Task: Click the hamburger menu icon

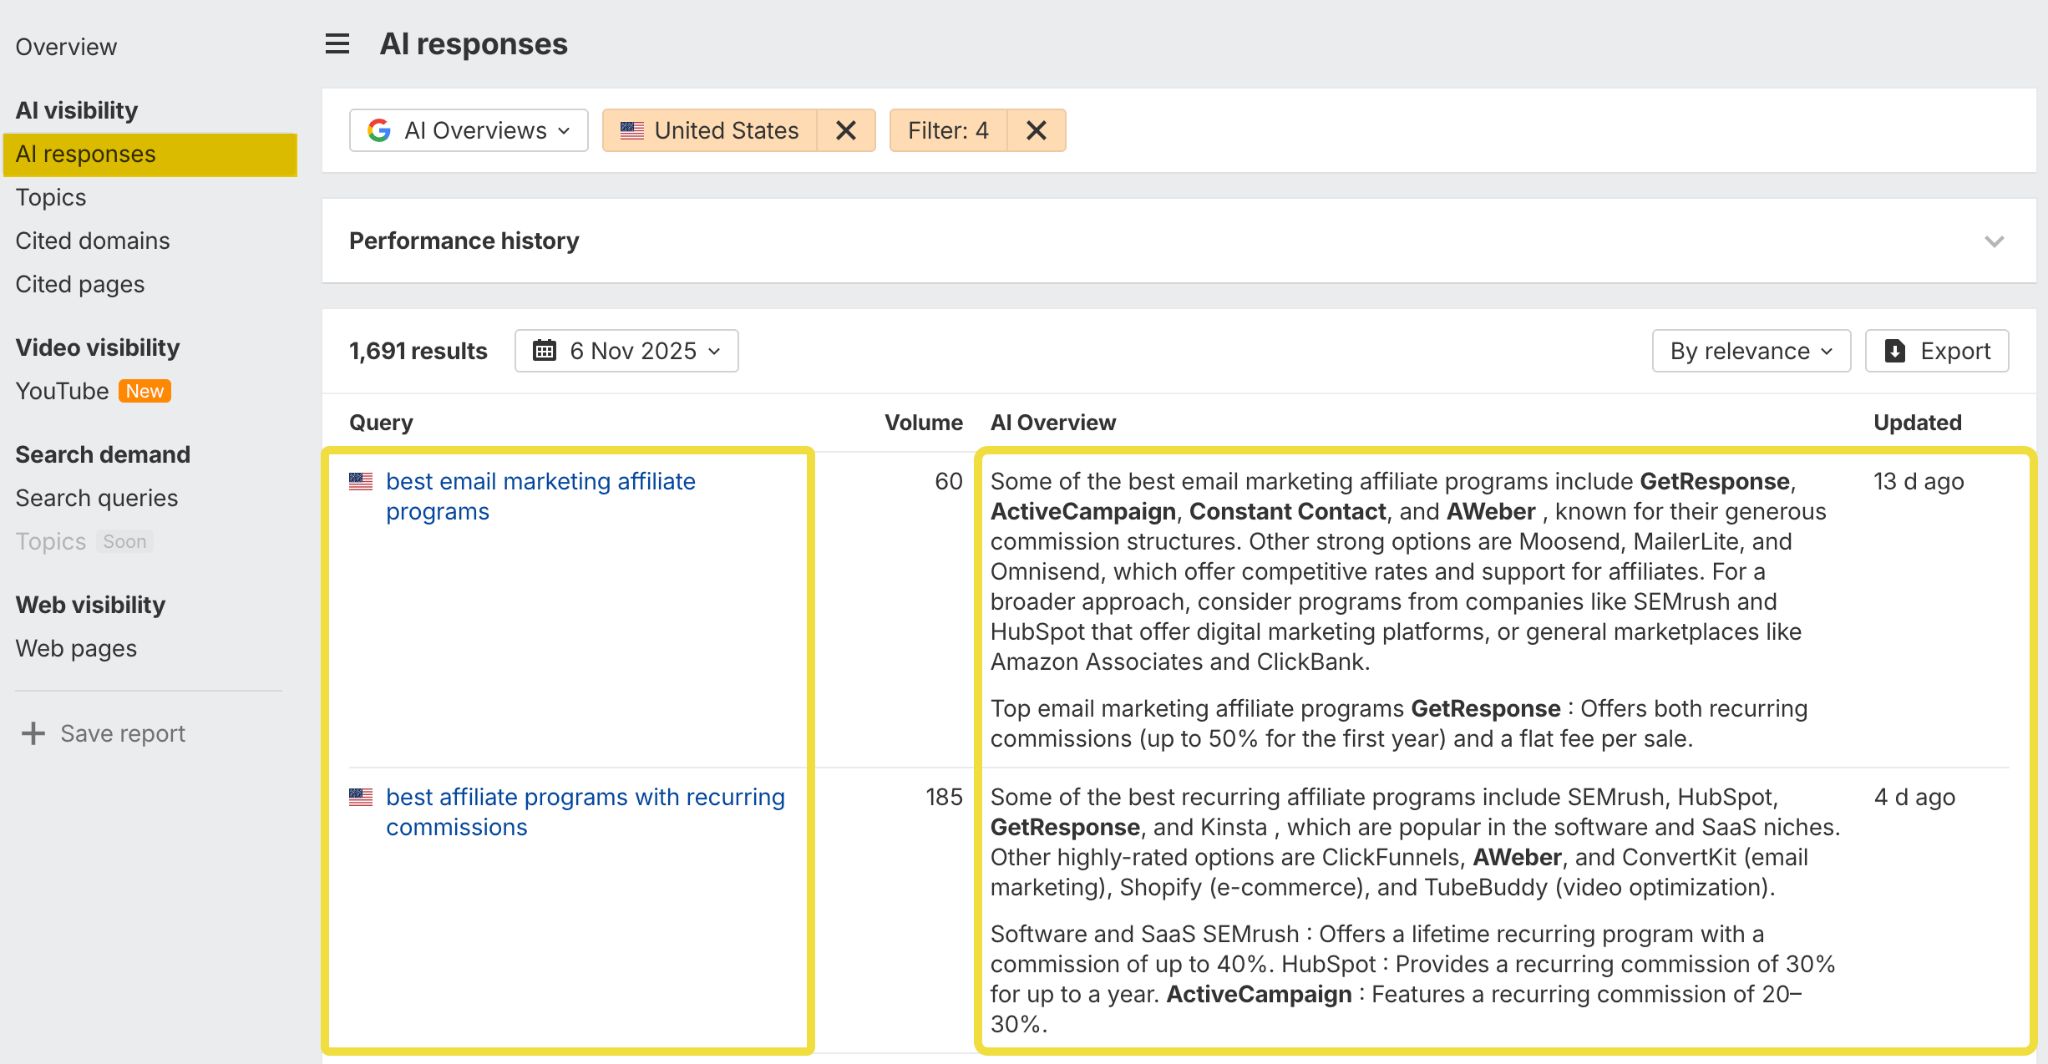Action: (337, 44)
